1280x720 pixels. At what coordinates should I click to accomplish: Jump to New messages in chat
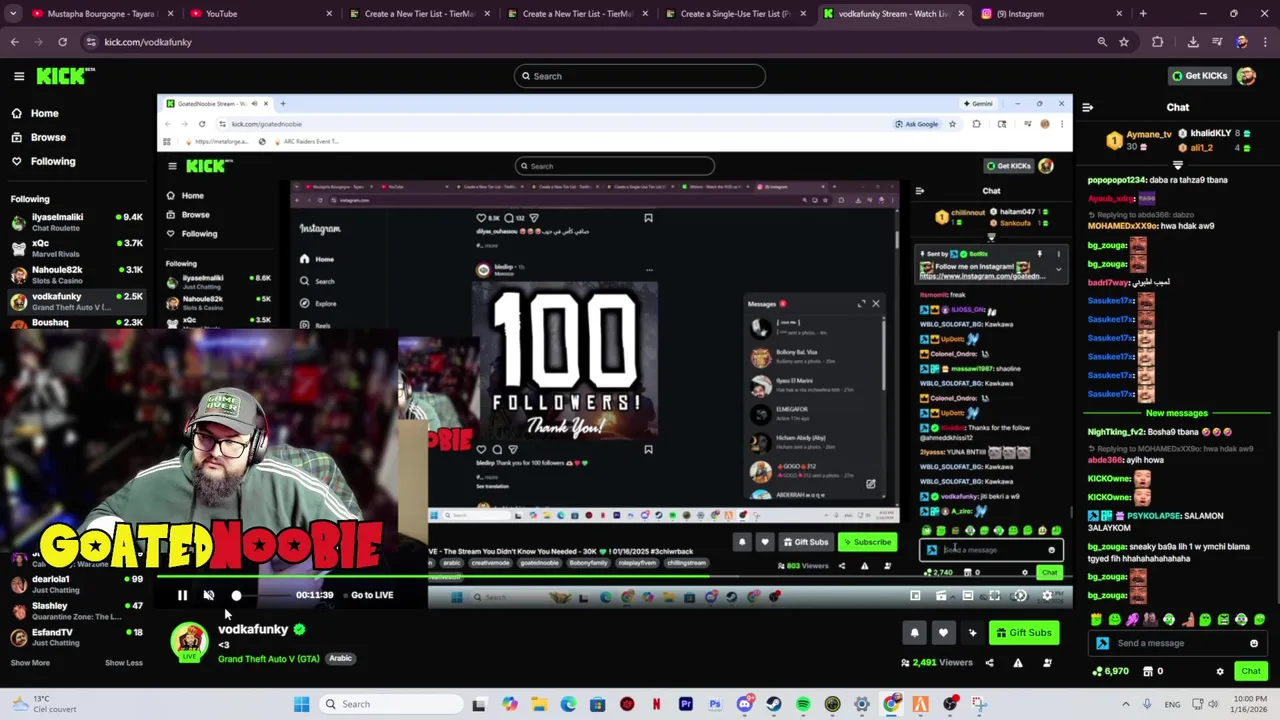1177,413
